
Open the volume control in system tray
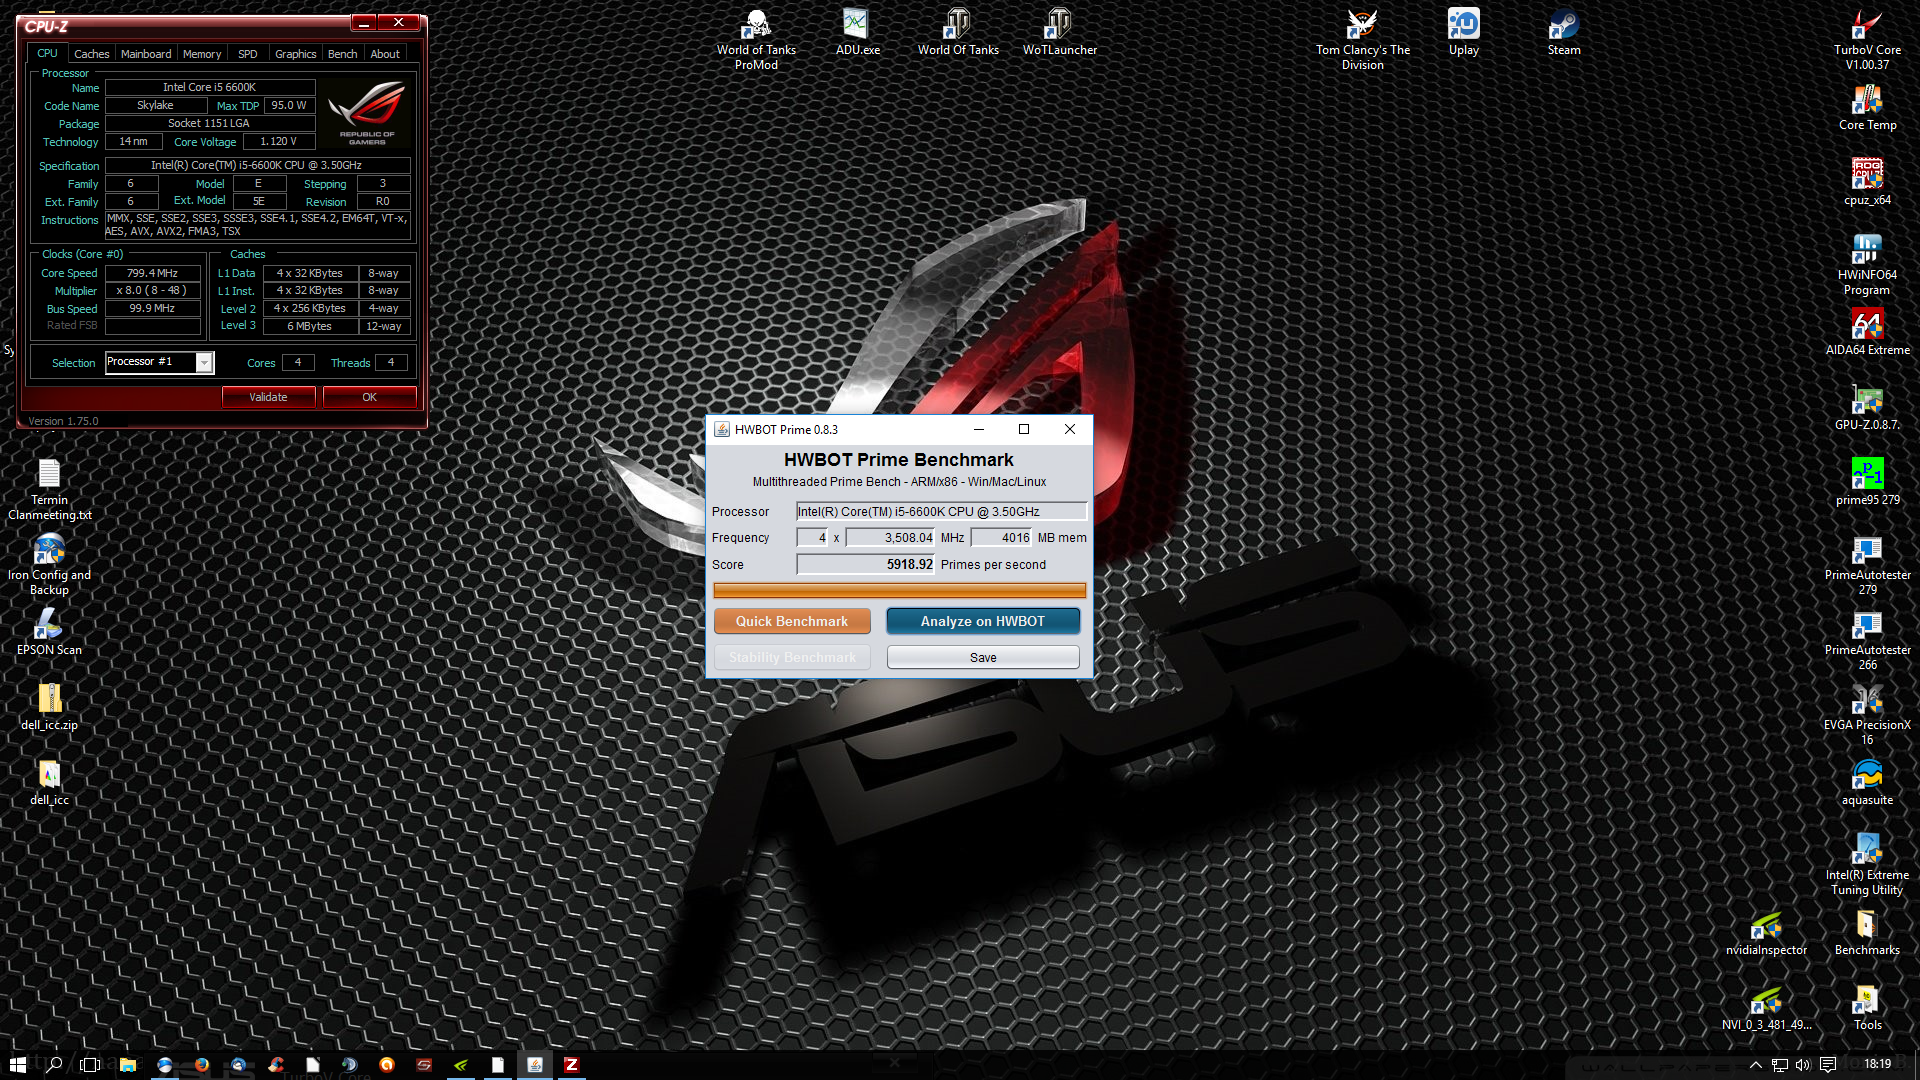[1803, 1065]
